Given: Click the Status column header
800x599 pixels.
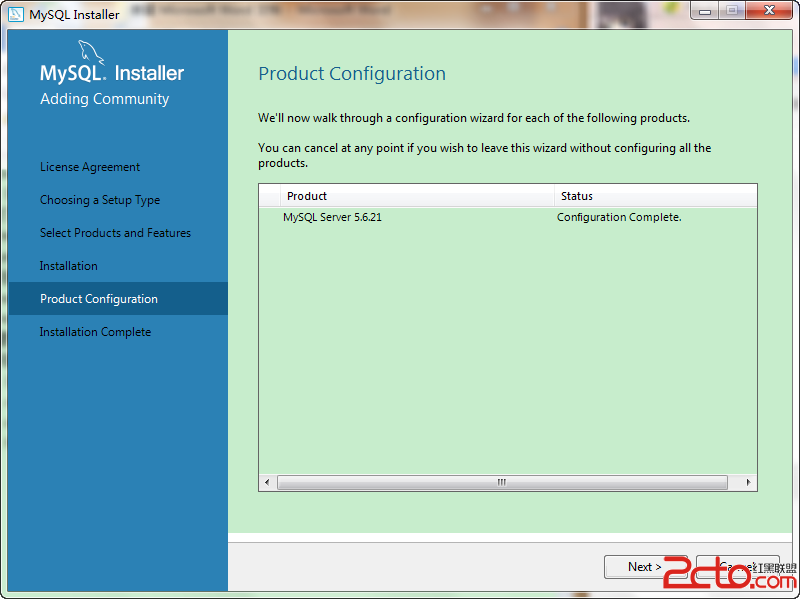Looking at the screenshot, I should (x=656, y=196).
